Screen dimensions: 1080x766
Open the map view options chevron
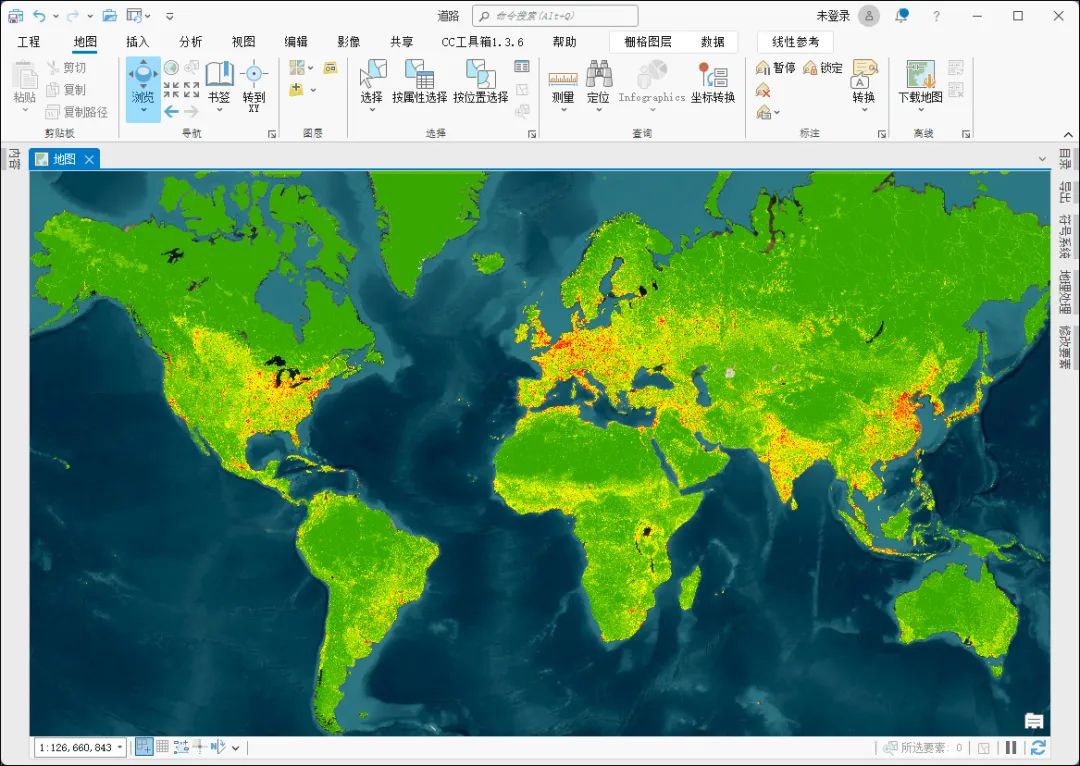(1042, 159)
